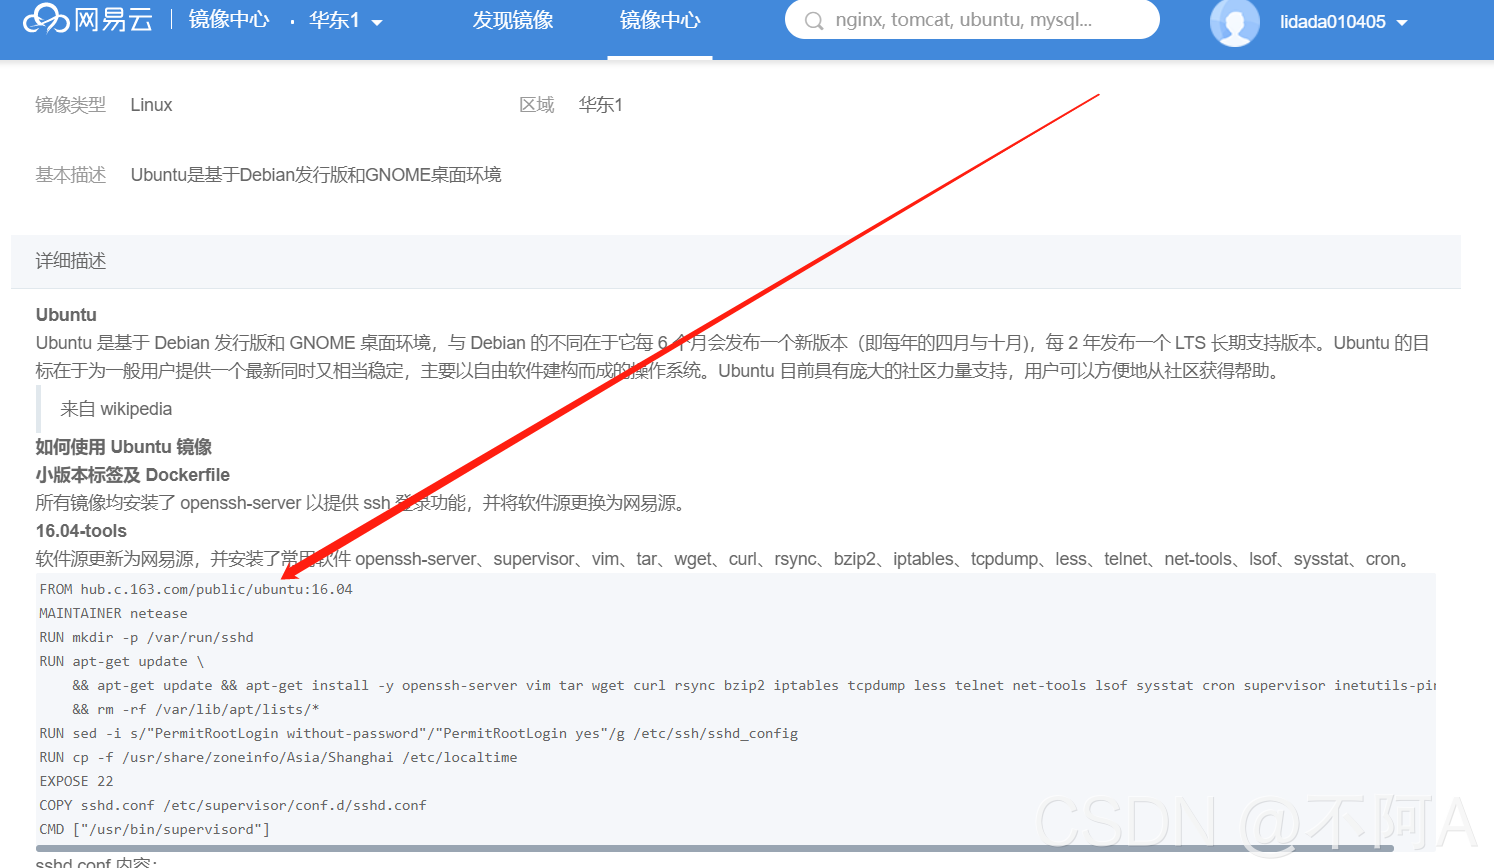Viewport: 1494px width, 868px height.
Task: Click the RUN apt-get update line
Action: [121, 661]
